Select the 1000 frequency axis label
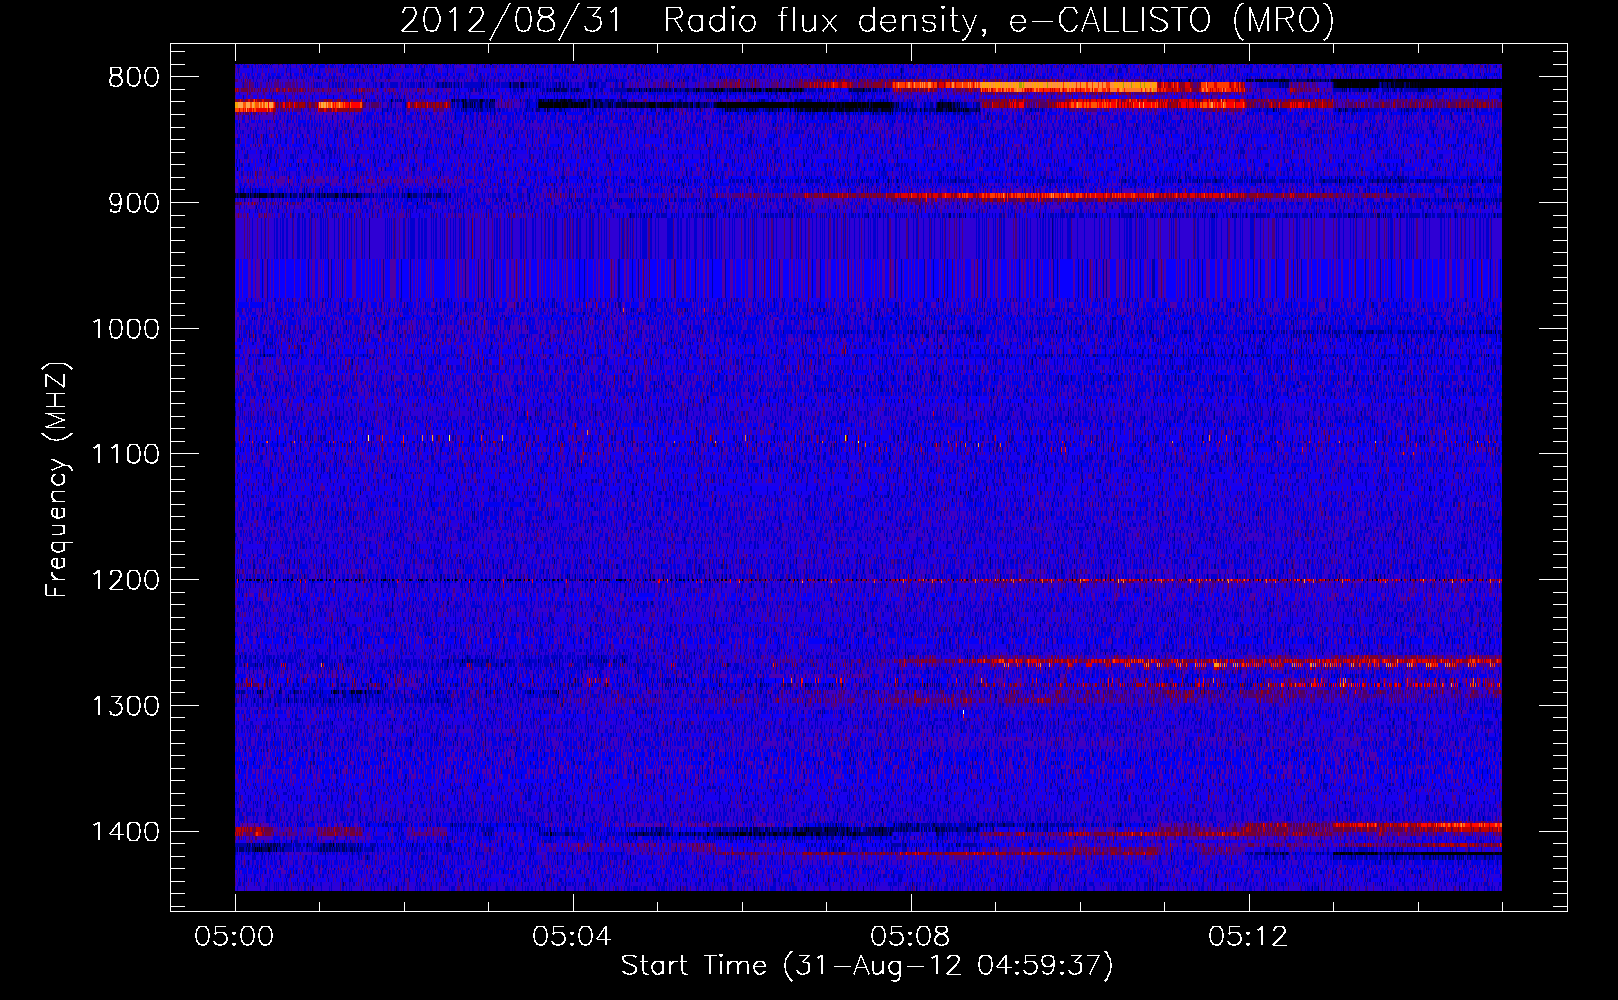 [x=125, y=329]
